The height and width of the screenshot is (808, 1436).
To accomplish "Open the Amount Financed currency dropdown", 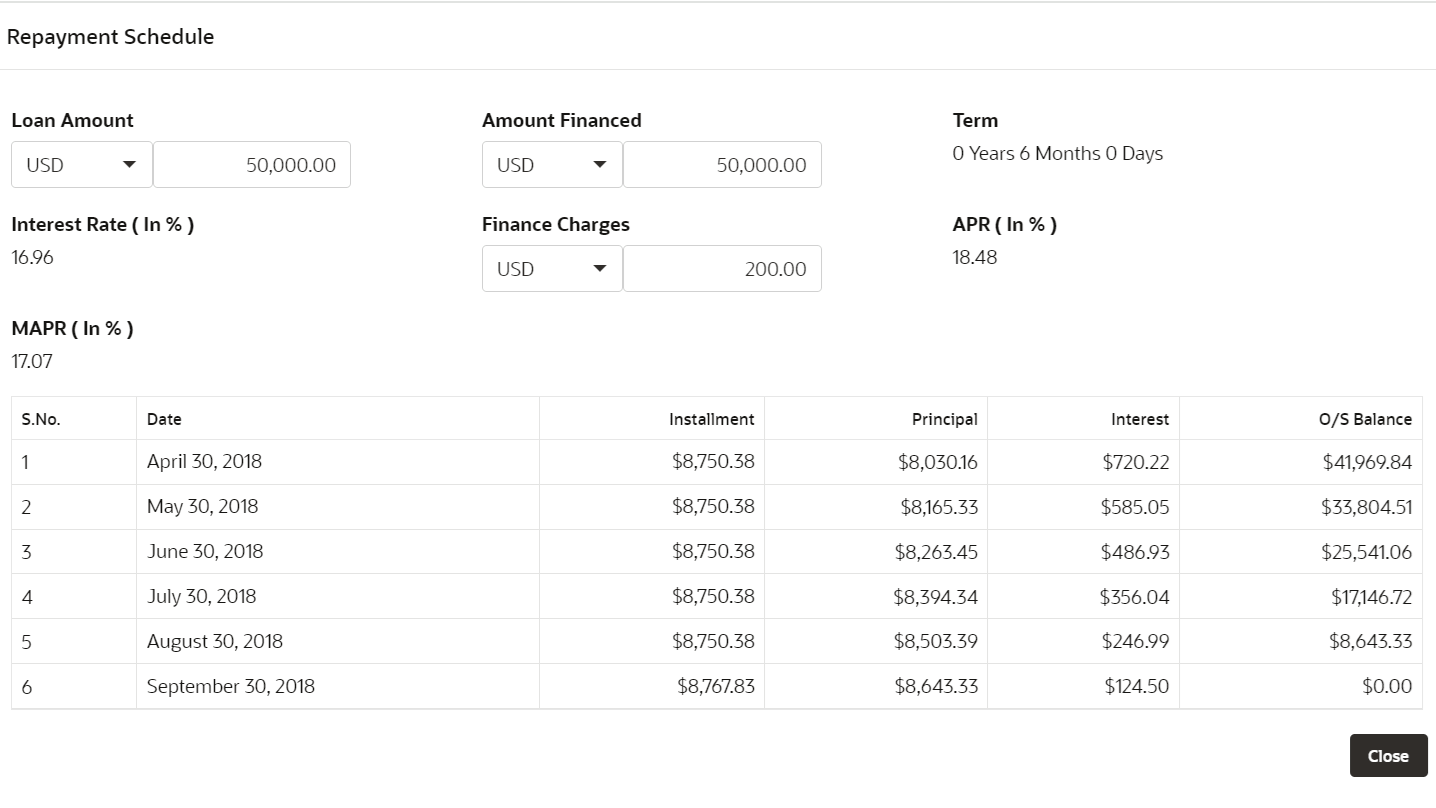I will pyautogui.click(x=551, y=164).
